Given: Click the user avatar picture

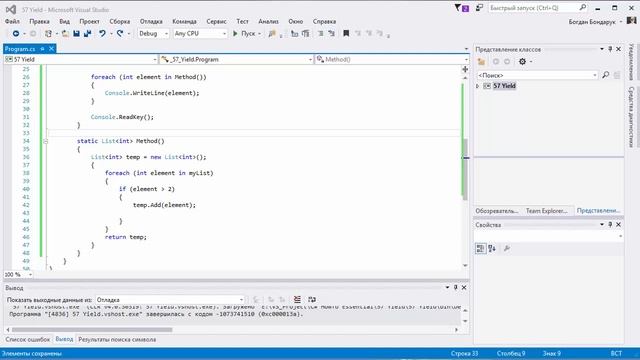Looking at the screenshot, I should coord(631,20).
